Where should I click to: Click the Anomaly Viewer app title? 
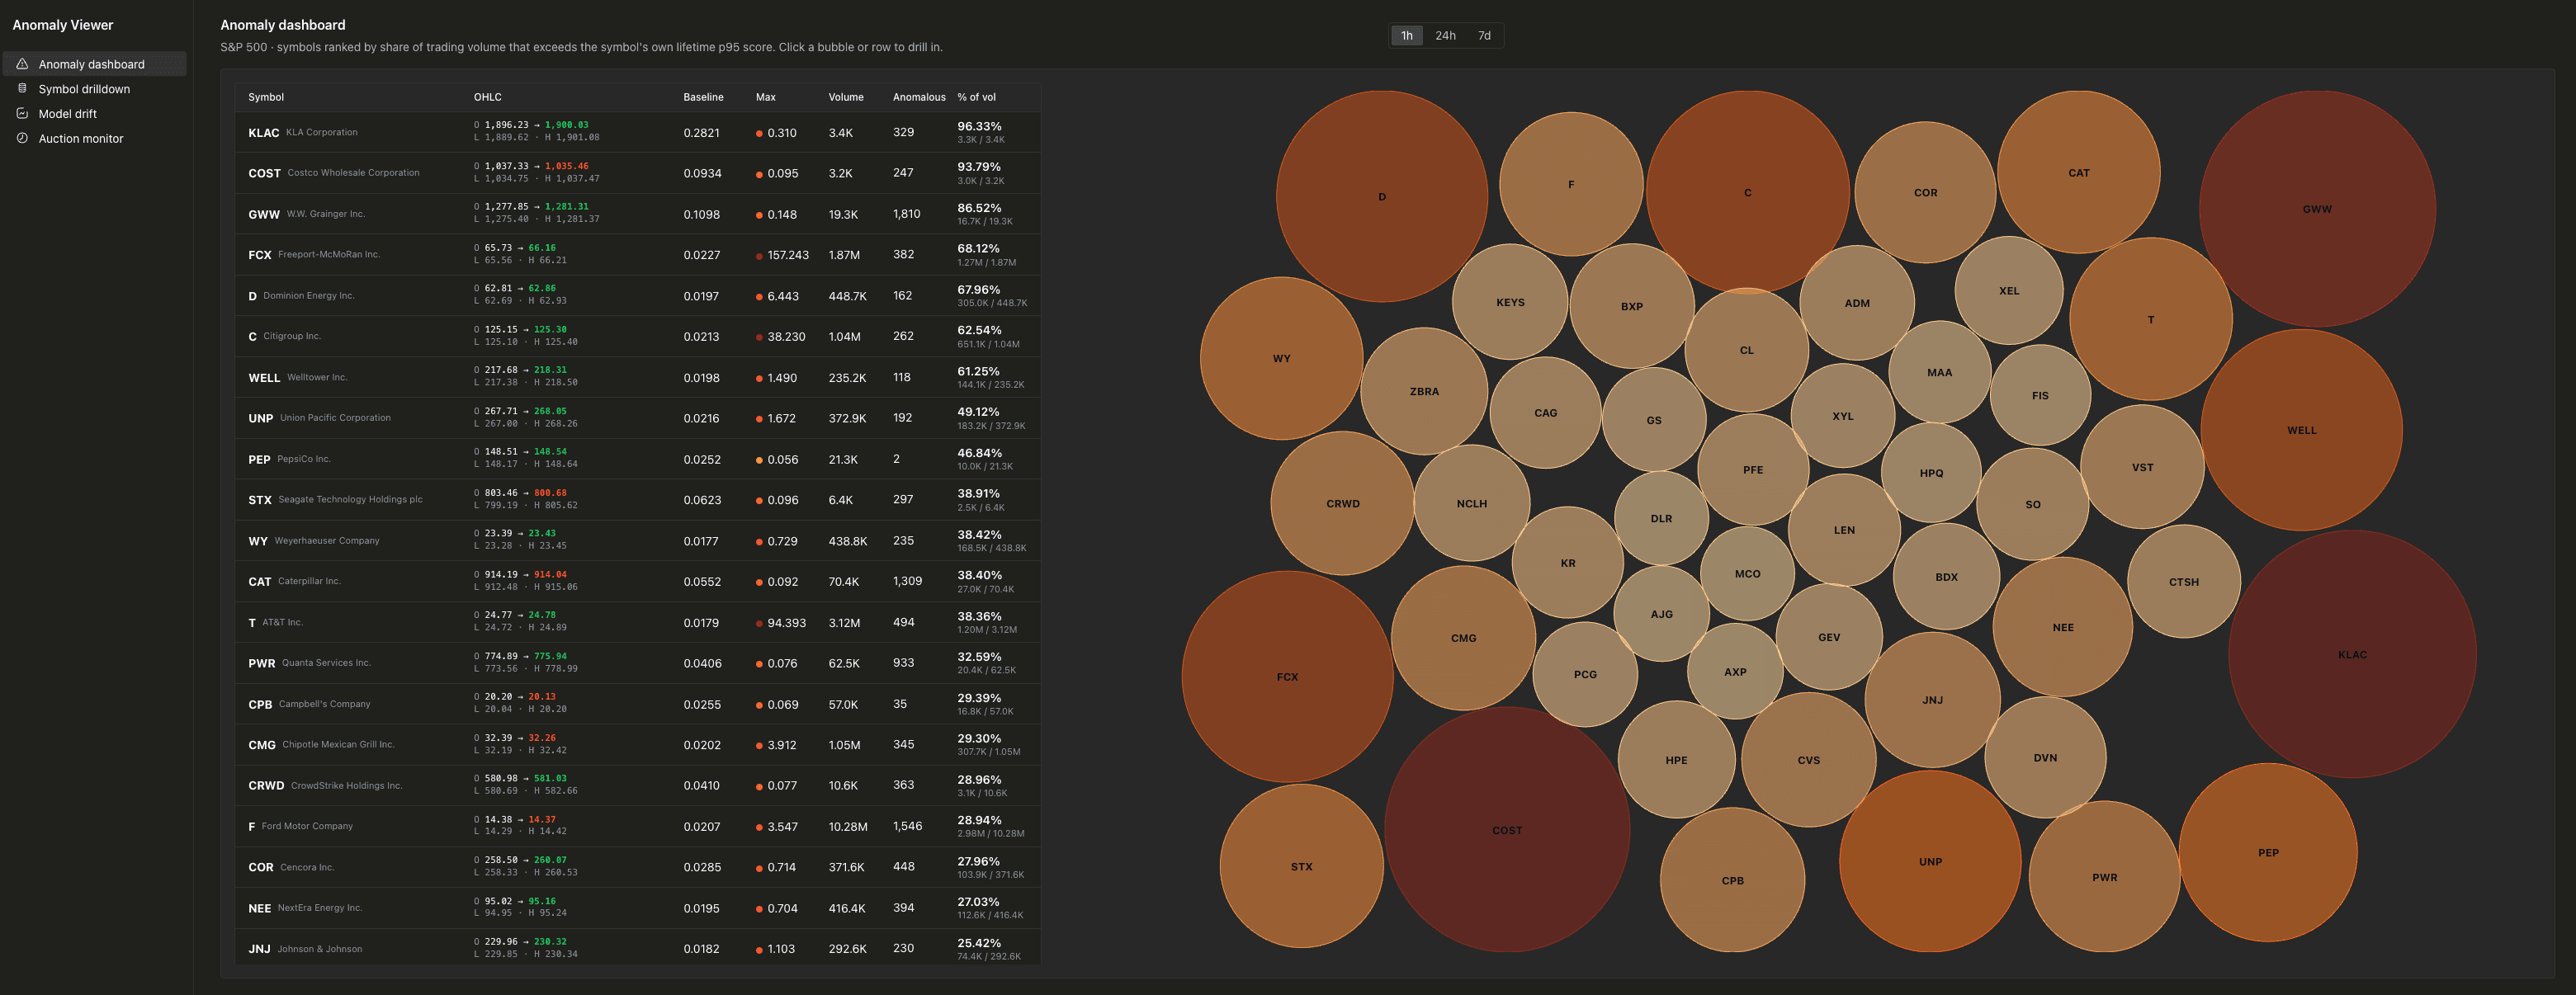63,25
